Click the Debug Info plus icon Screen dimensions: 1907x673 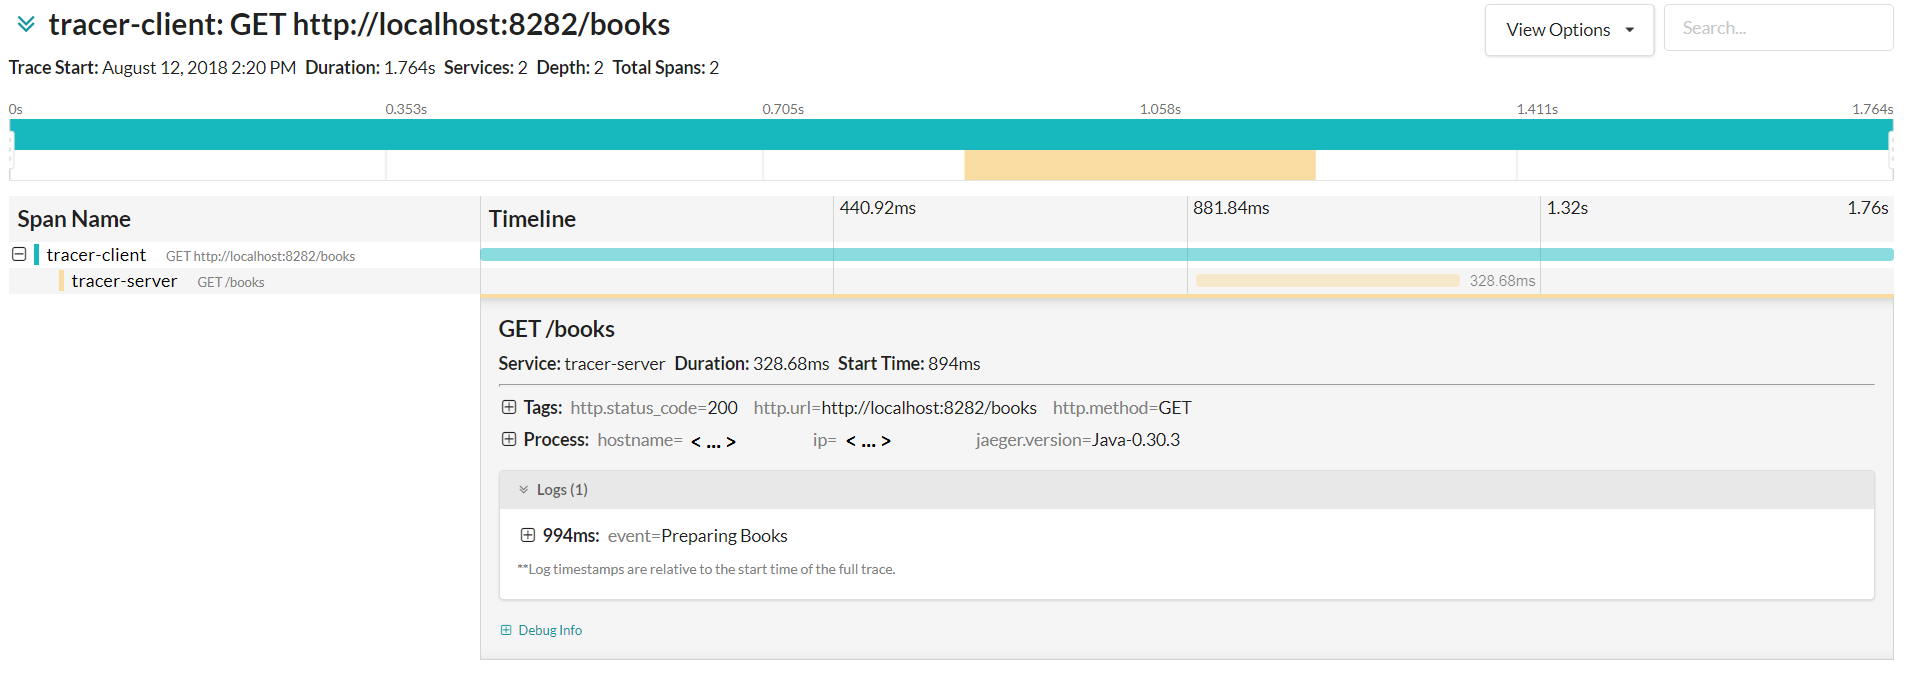point(506,630)
